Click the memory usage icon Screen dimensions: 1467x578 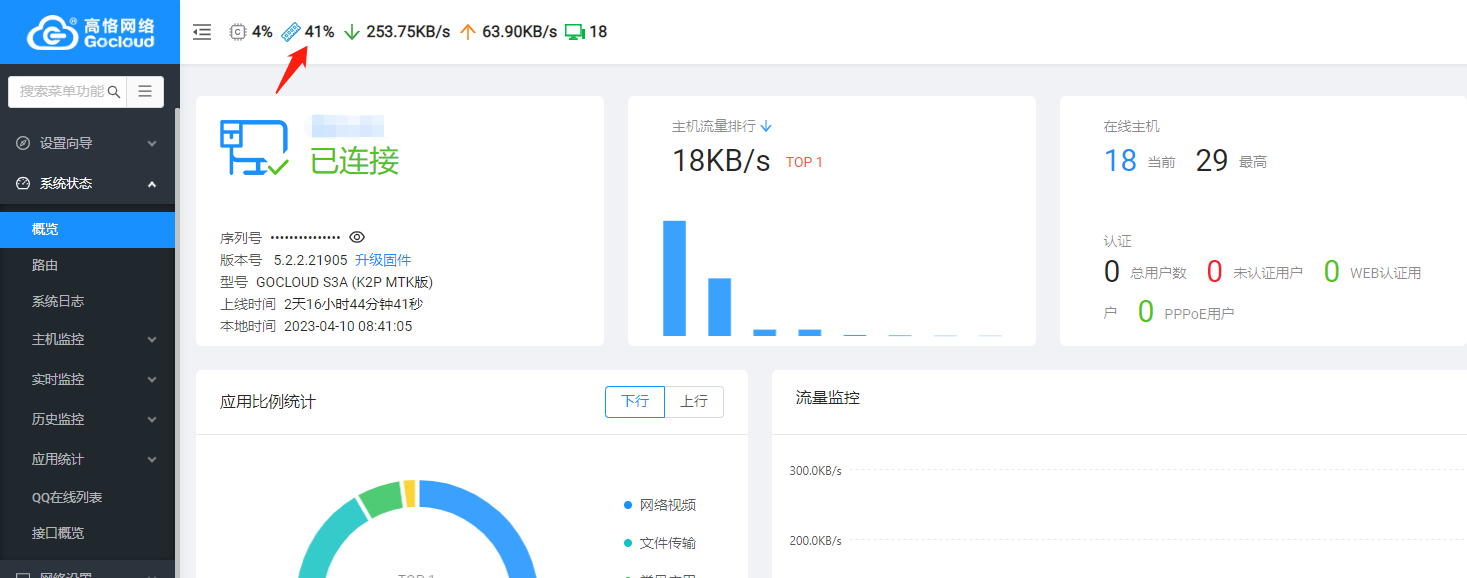pos(291,32)
